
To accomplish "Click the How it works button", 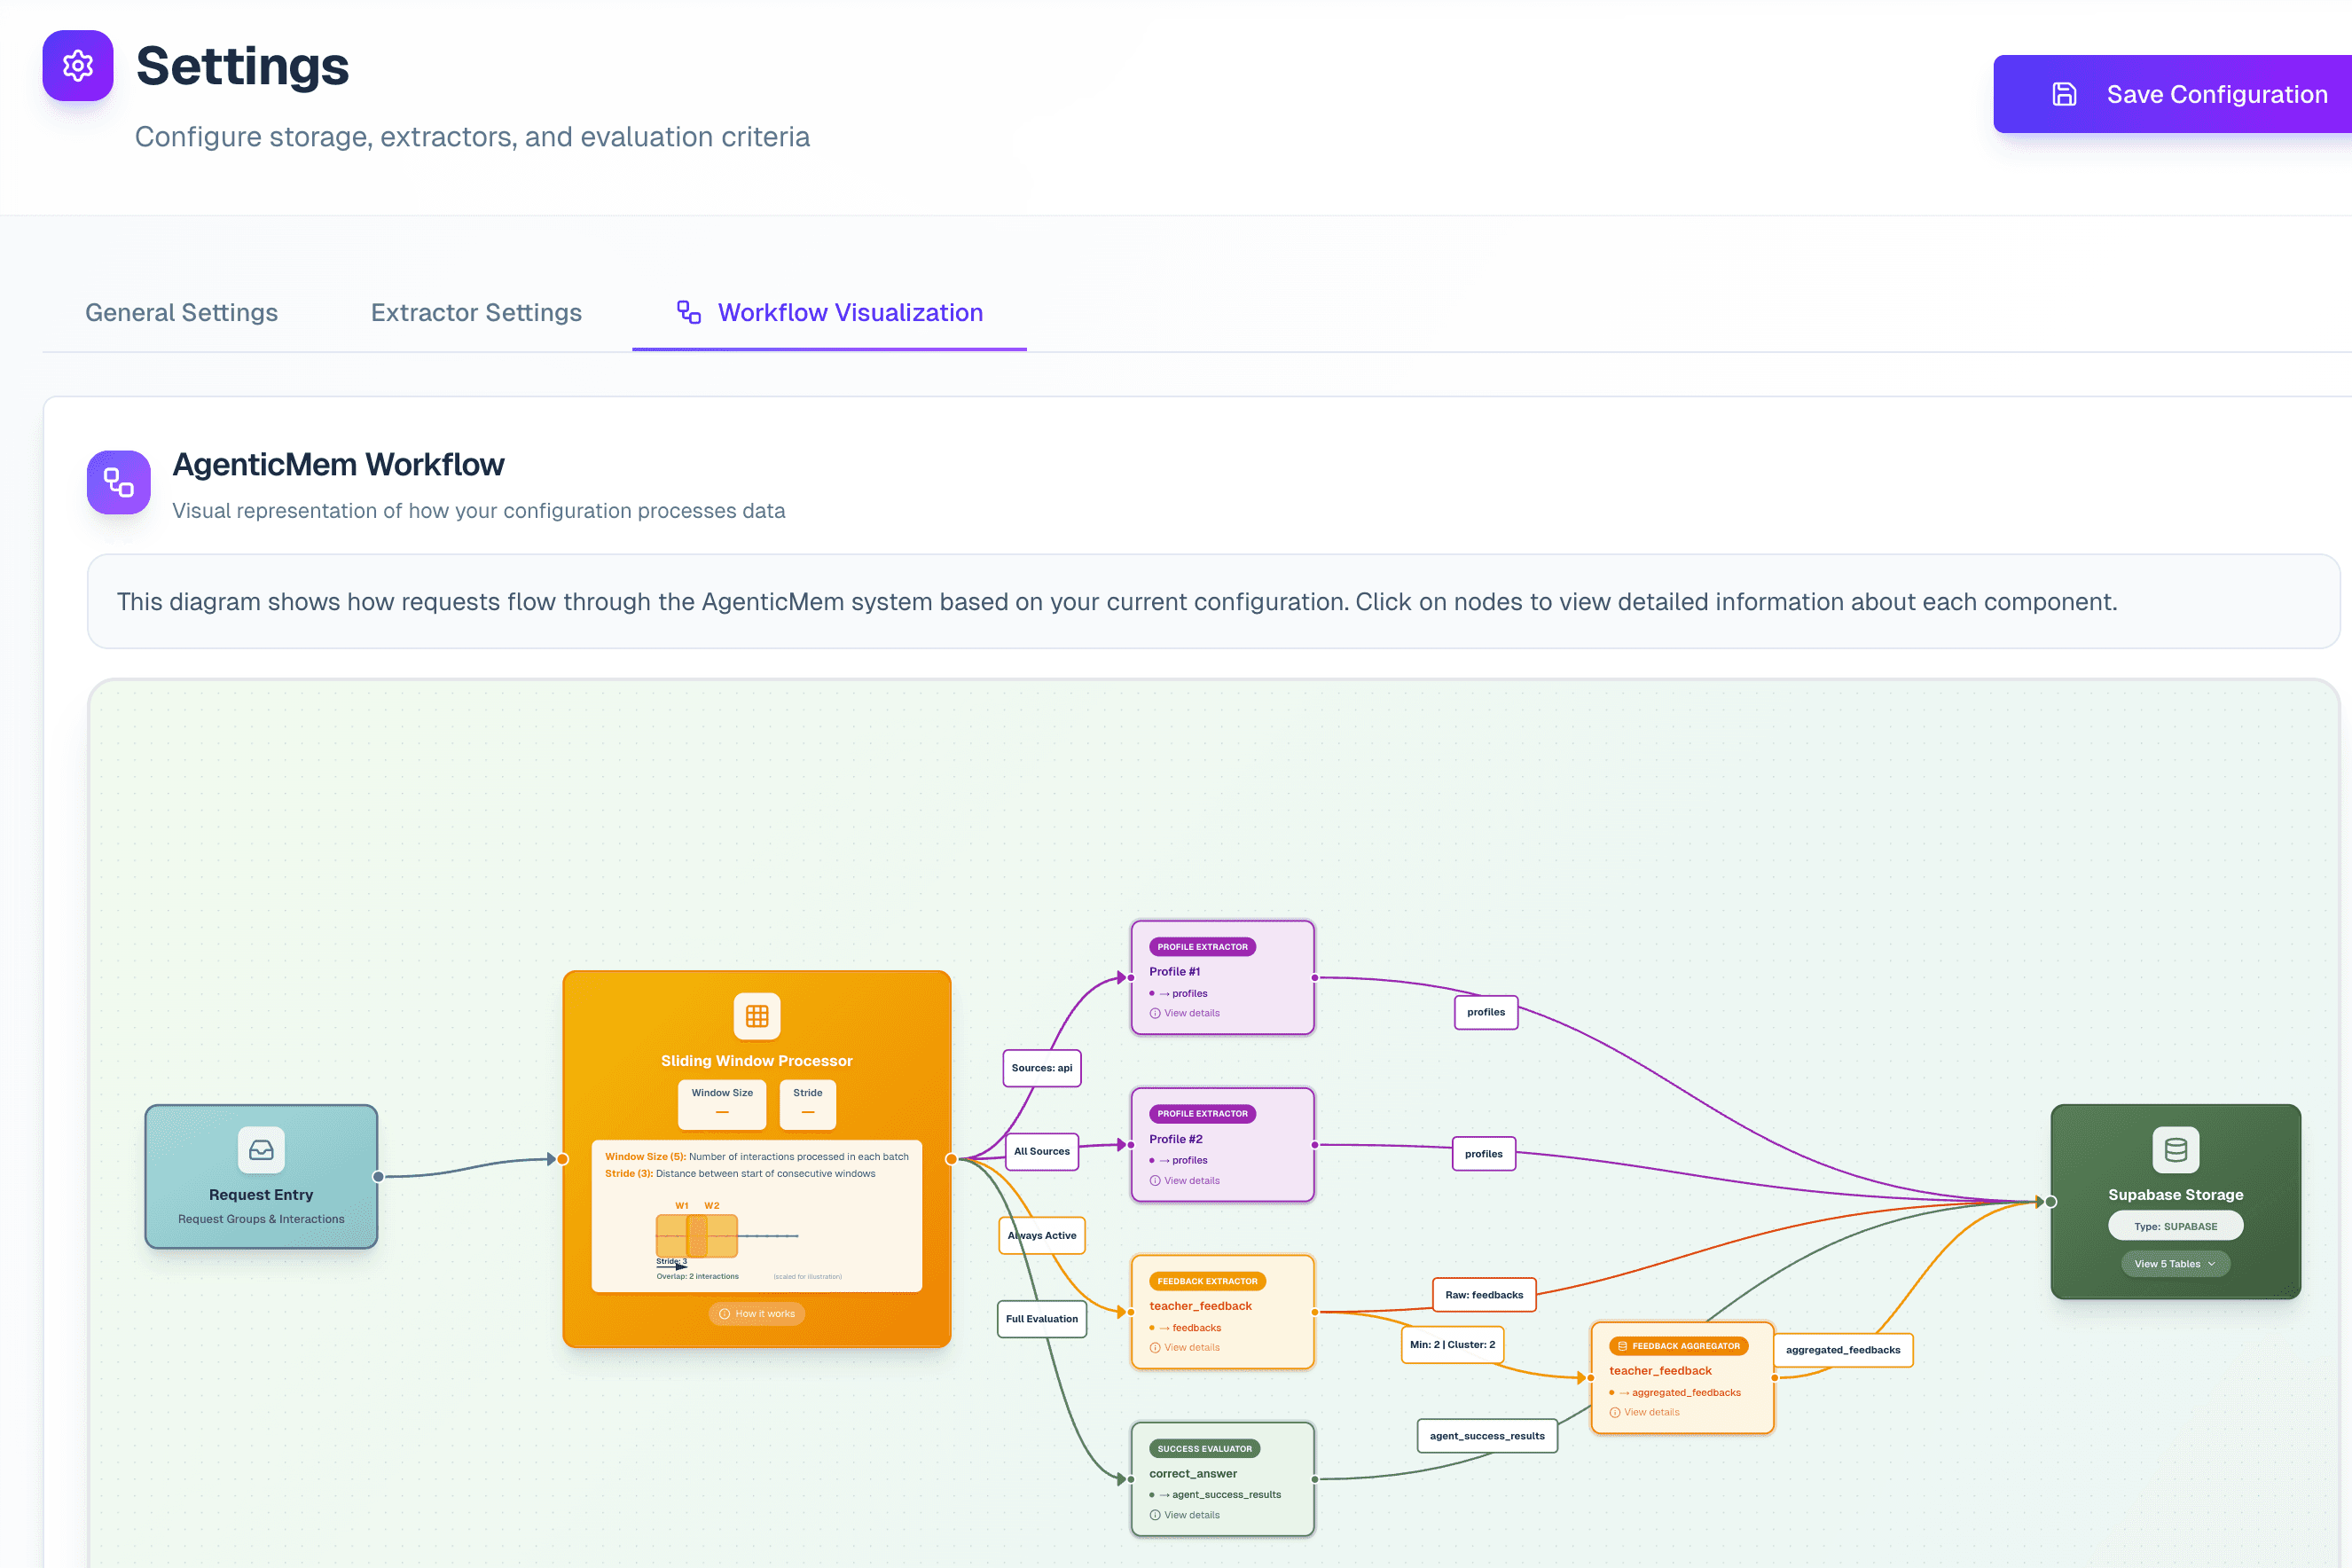I will click(x=756, y=1314).
